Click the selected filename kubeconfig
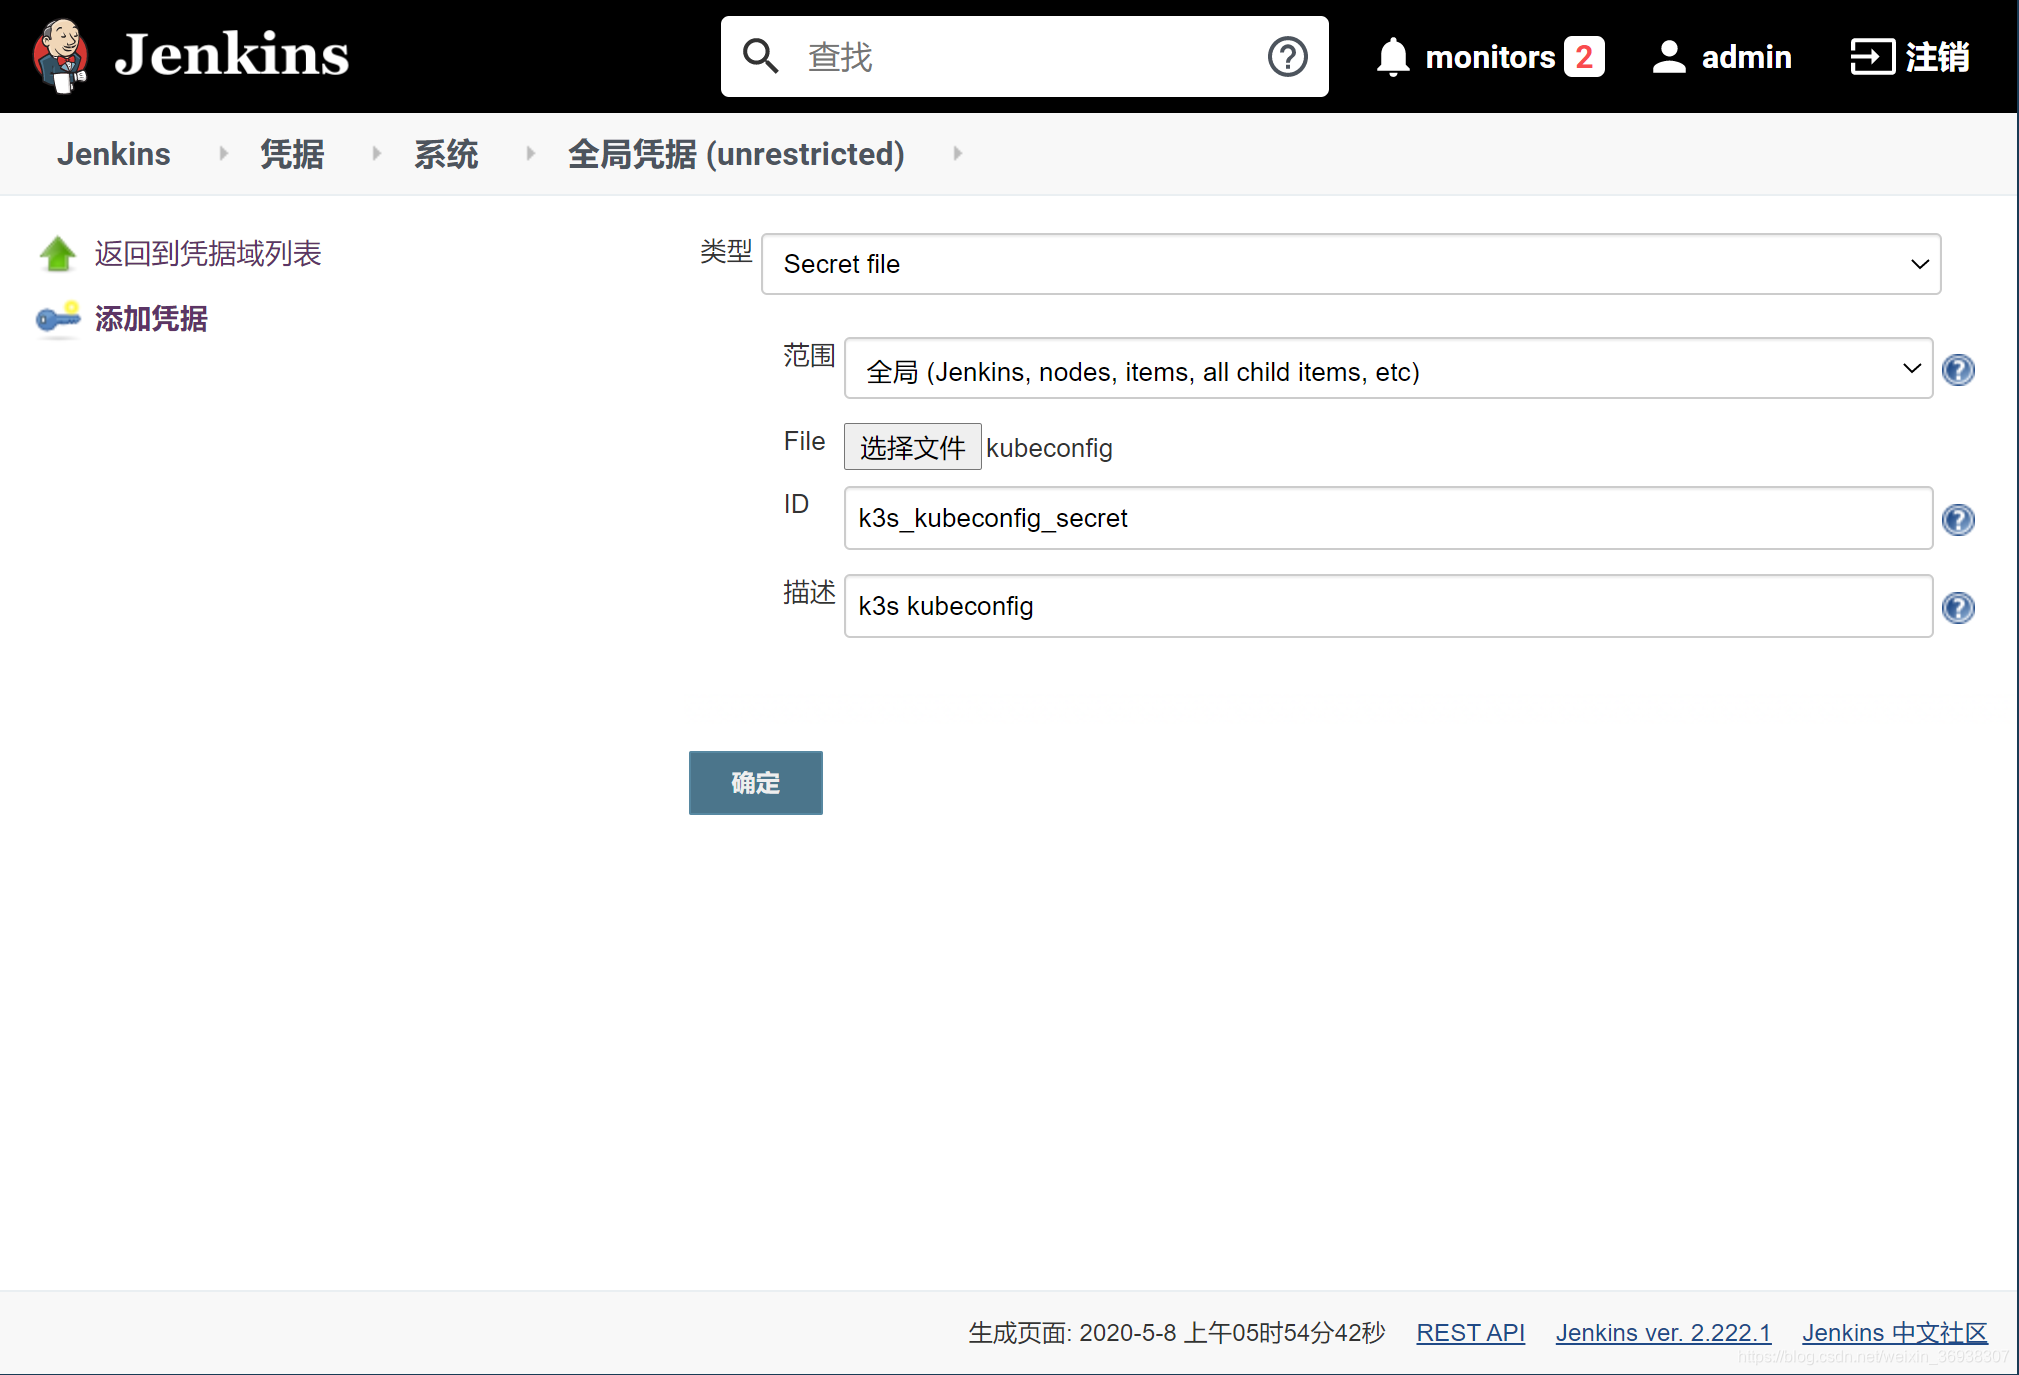Image resolution: width=2019 pixels, height=1375 pixels. click(x=1049, y=448)
